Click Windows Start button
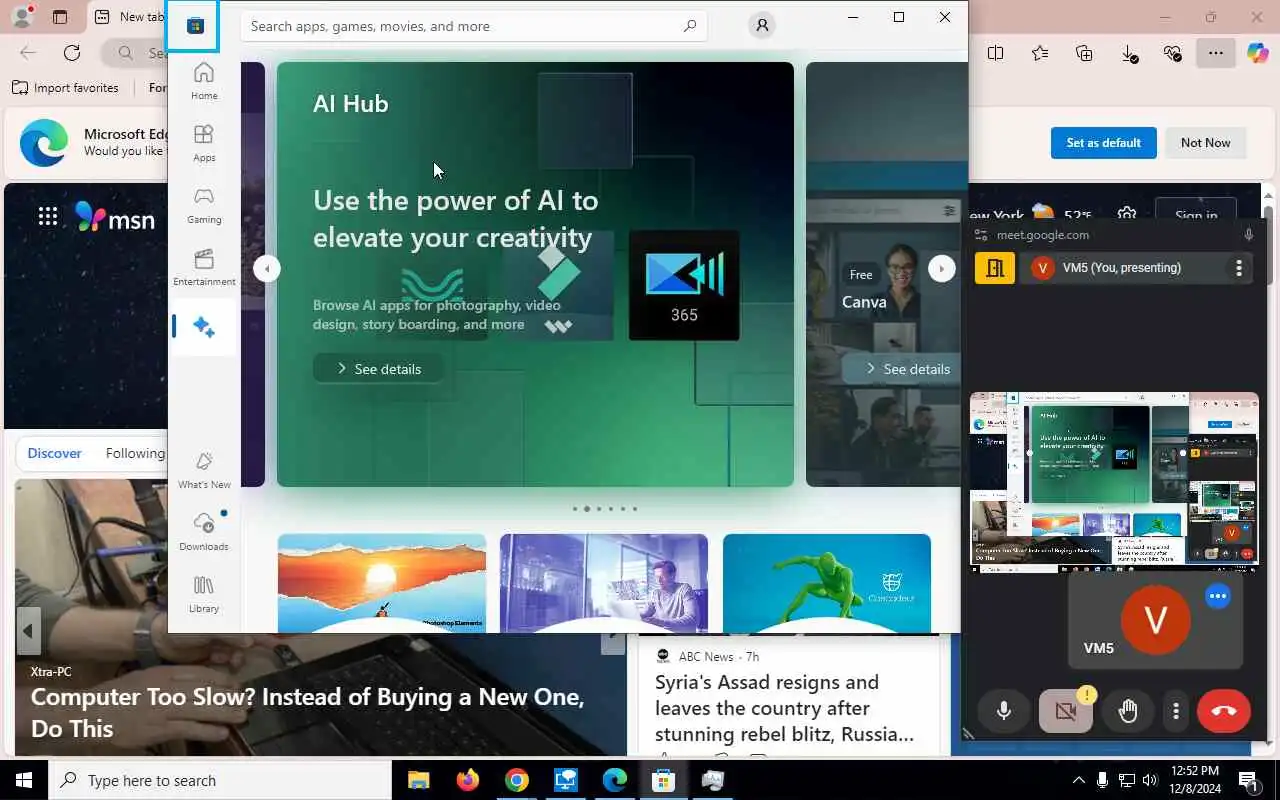Viewport: 1280px width, 800px height. click(x=24, y=780)
